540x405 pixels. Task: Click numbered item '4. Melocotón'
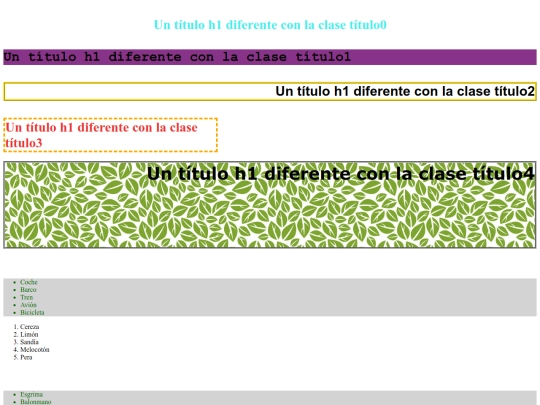[x=31, y=349]
